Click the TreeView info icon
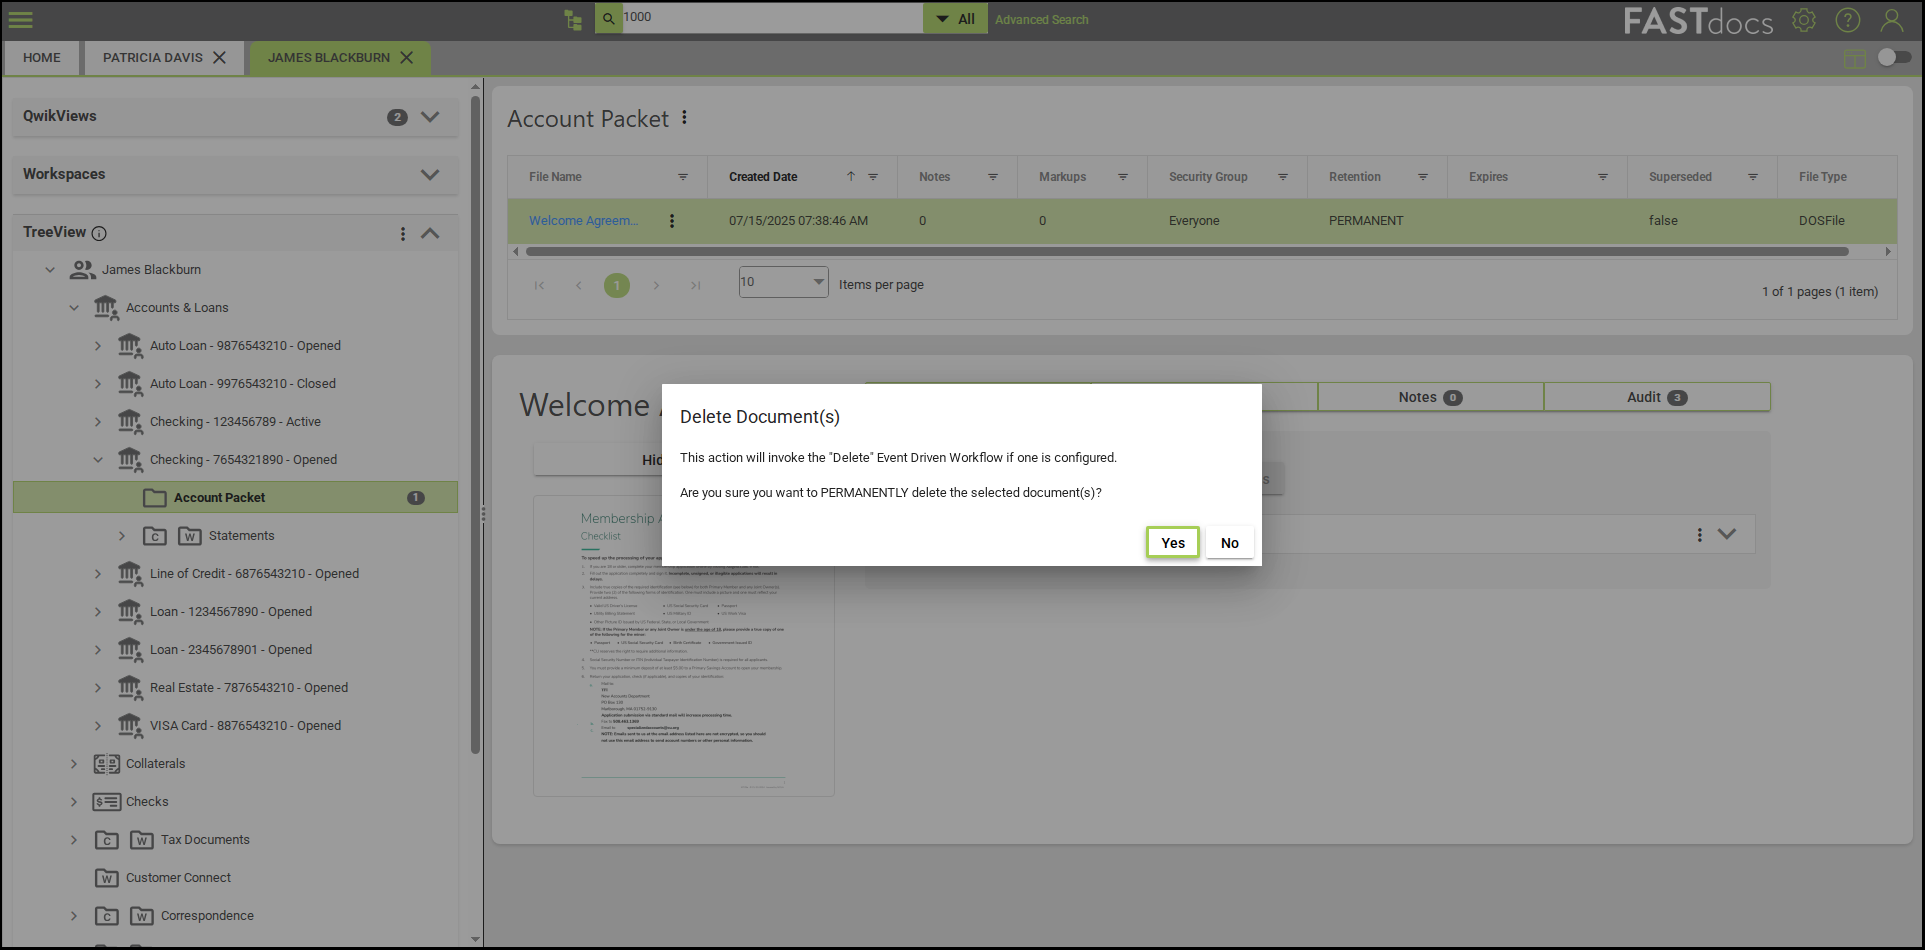Viewport: 1925px width, 950px height. 99,233
